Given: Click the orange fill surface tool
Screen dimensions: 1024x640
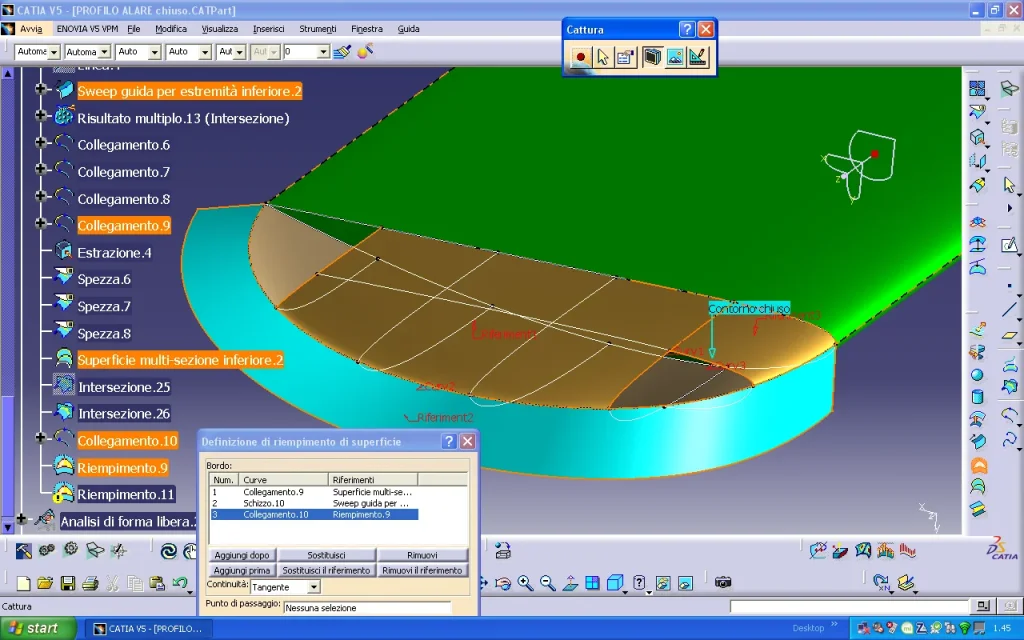Looking at the screenshot, I should [978, 466].
